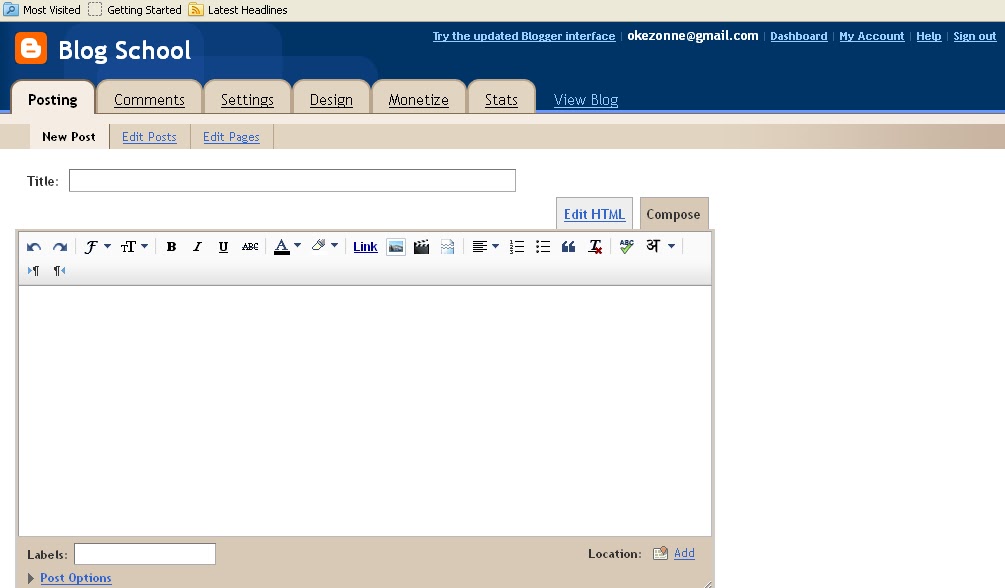Insert a video using clapperboard icon

(x=421, y=247)
